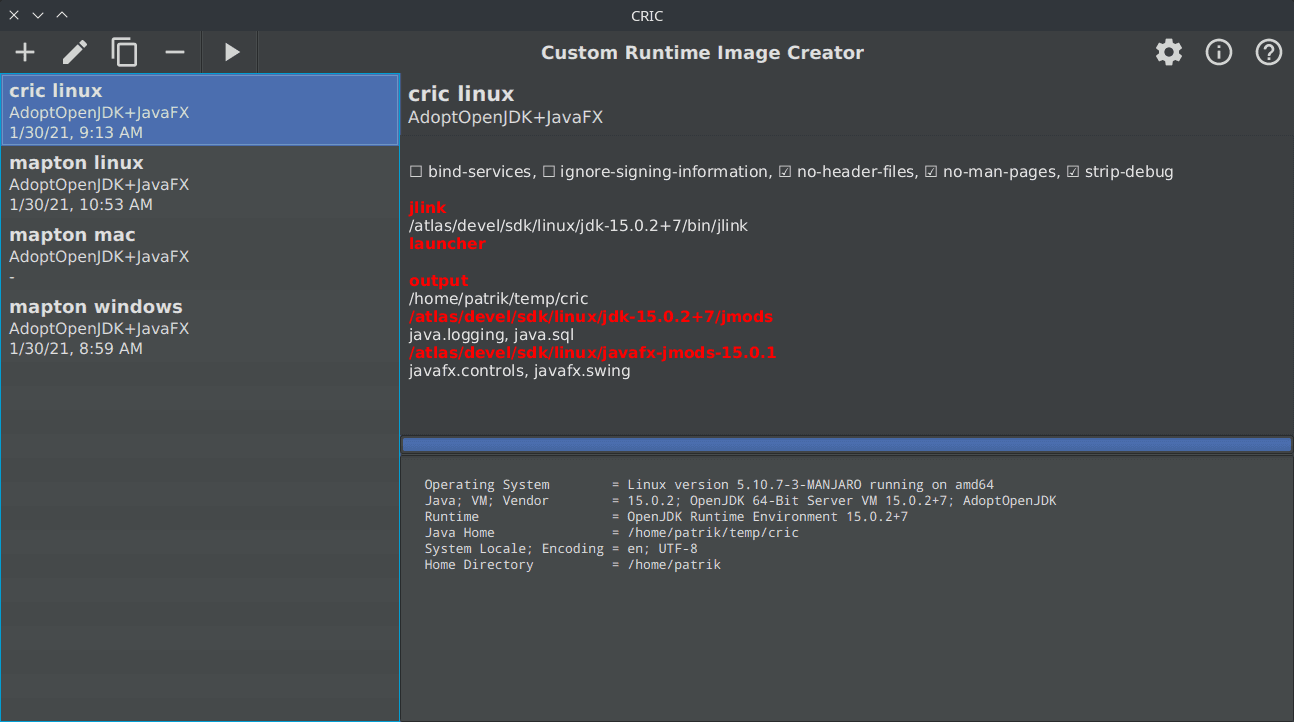Click the 'CRIC' window title bar text

(647, 15)
